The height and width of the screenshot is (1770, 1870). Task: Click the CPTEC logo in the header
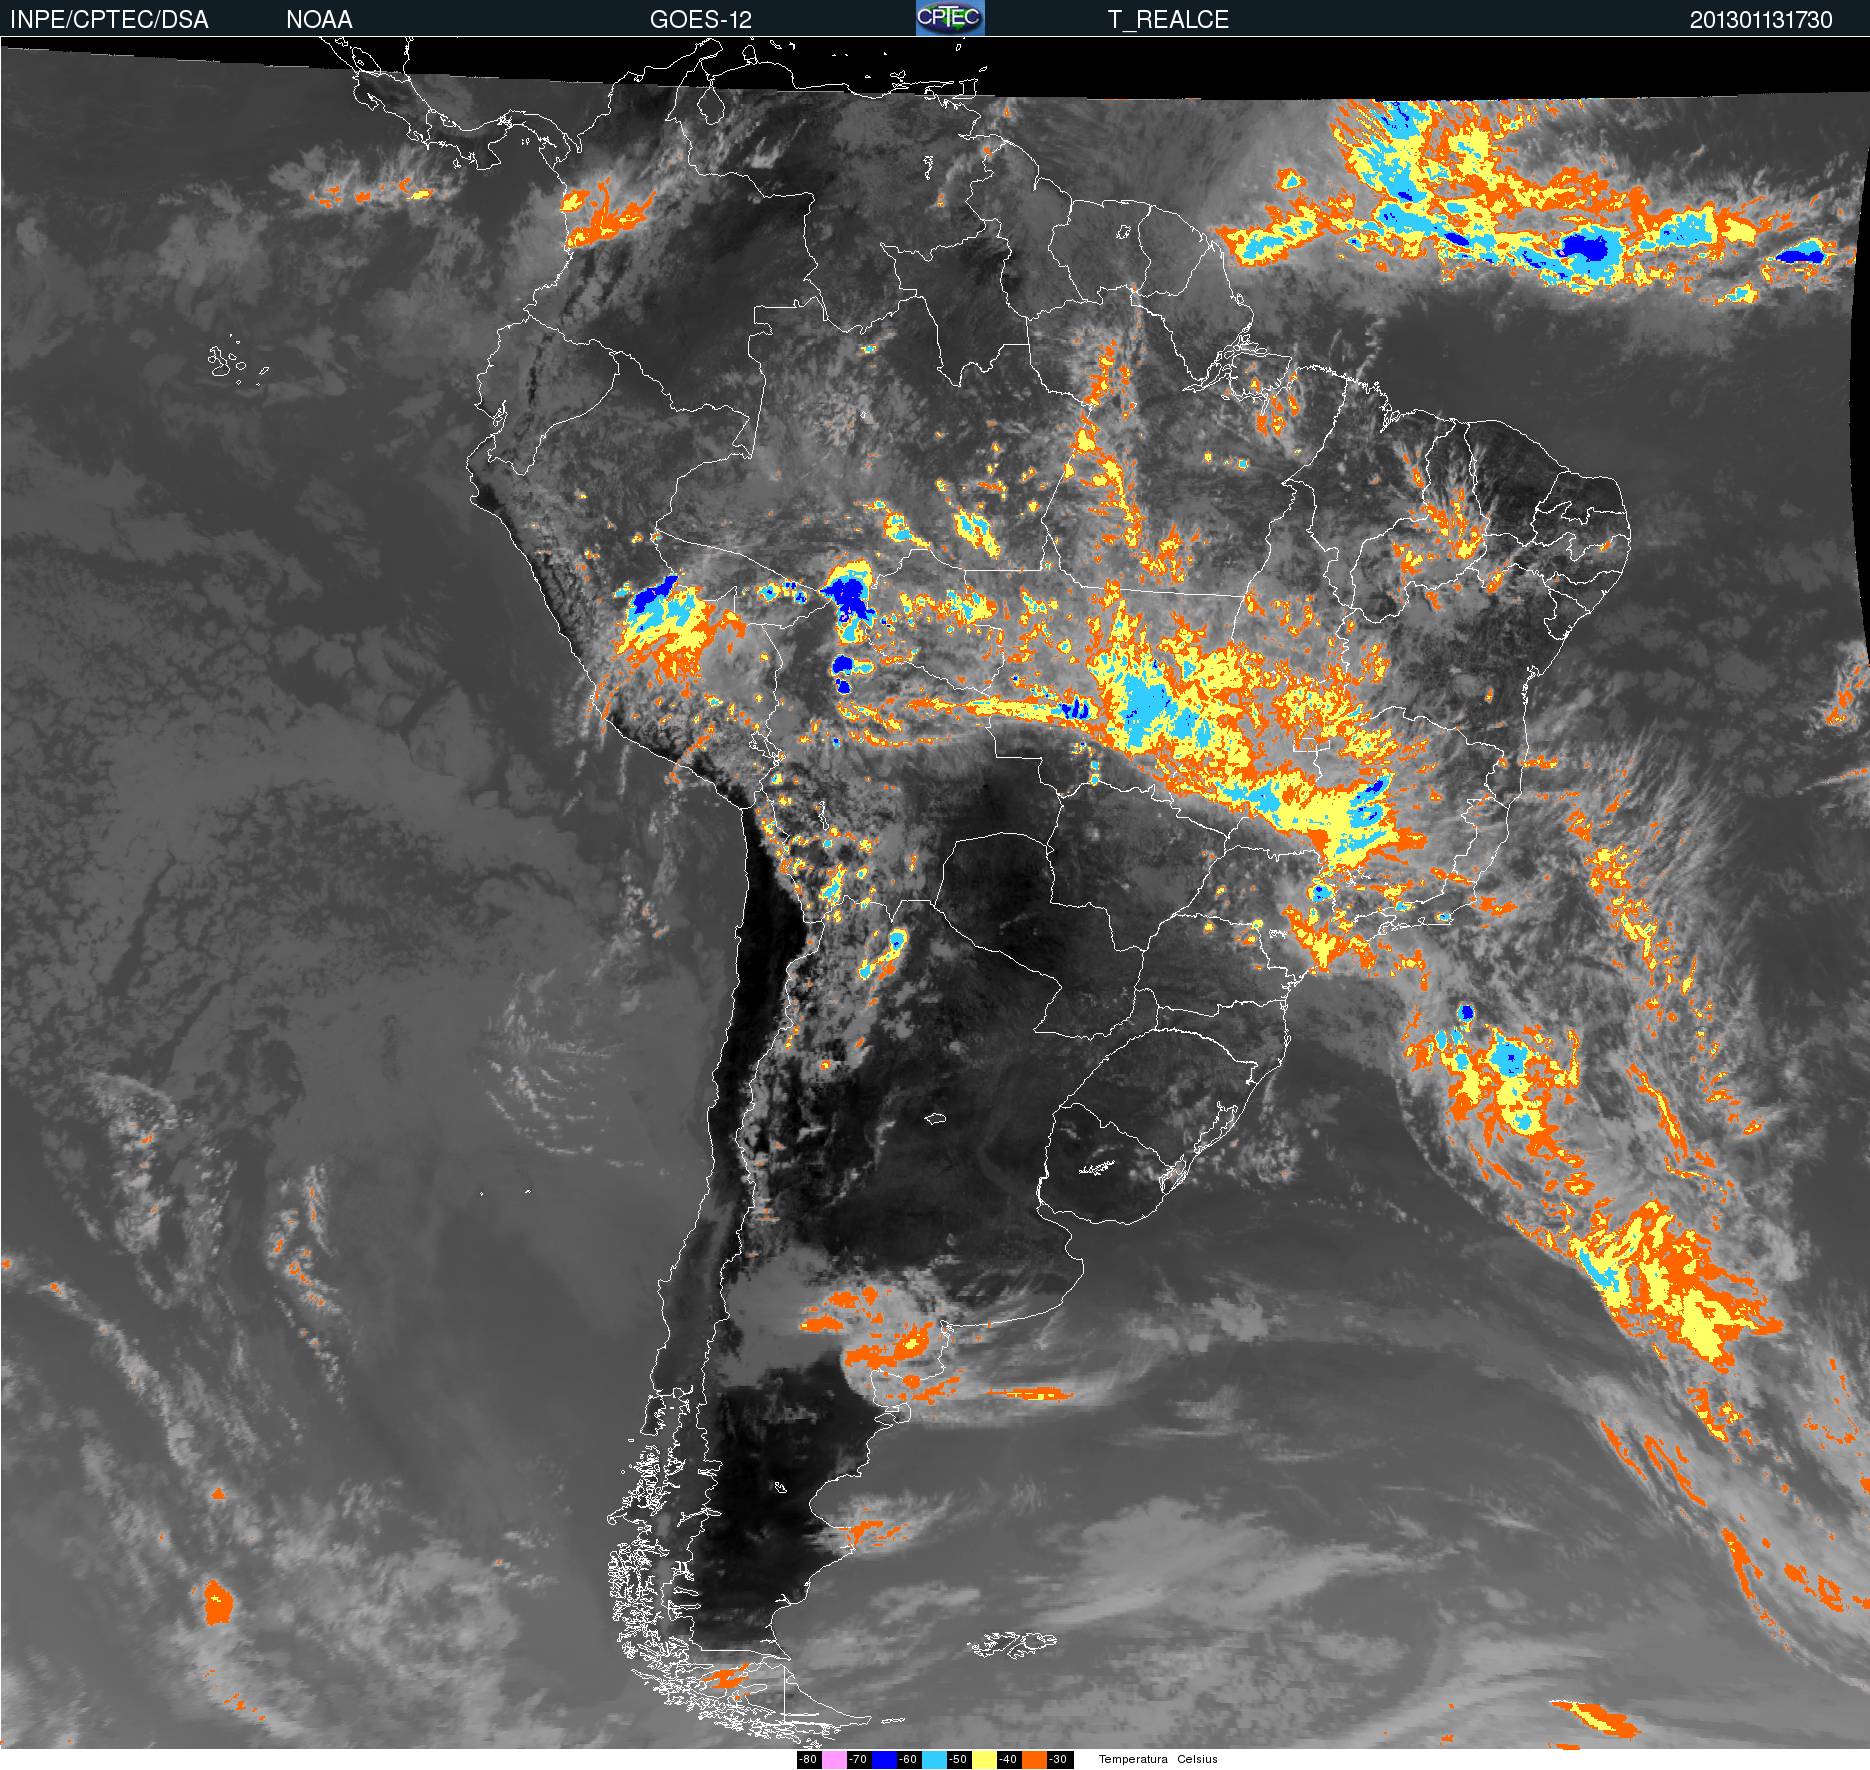[950, 18]
